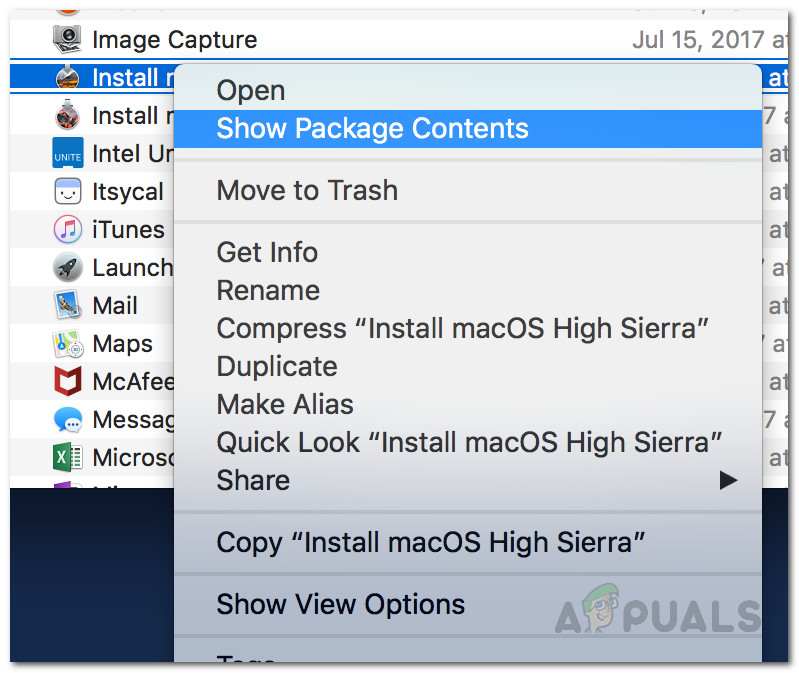
Task: Click the Image Capture app icon
Action: click(67, 40)
